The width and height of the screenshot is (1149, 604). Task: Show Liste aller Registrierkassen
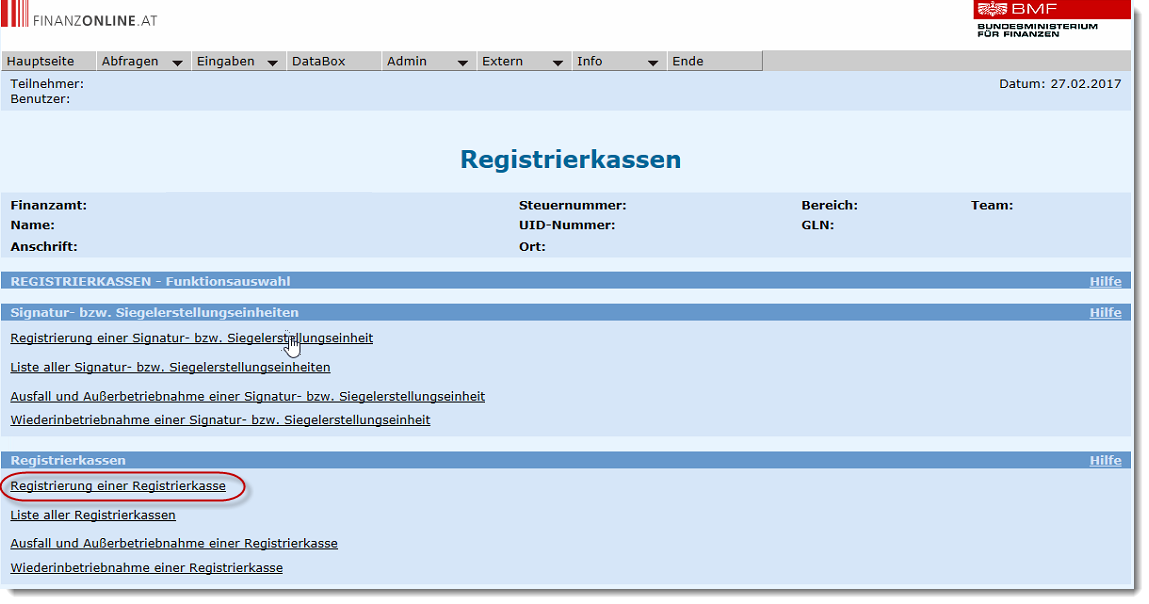[93, 515]
